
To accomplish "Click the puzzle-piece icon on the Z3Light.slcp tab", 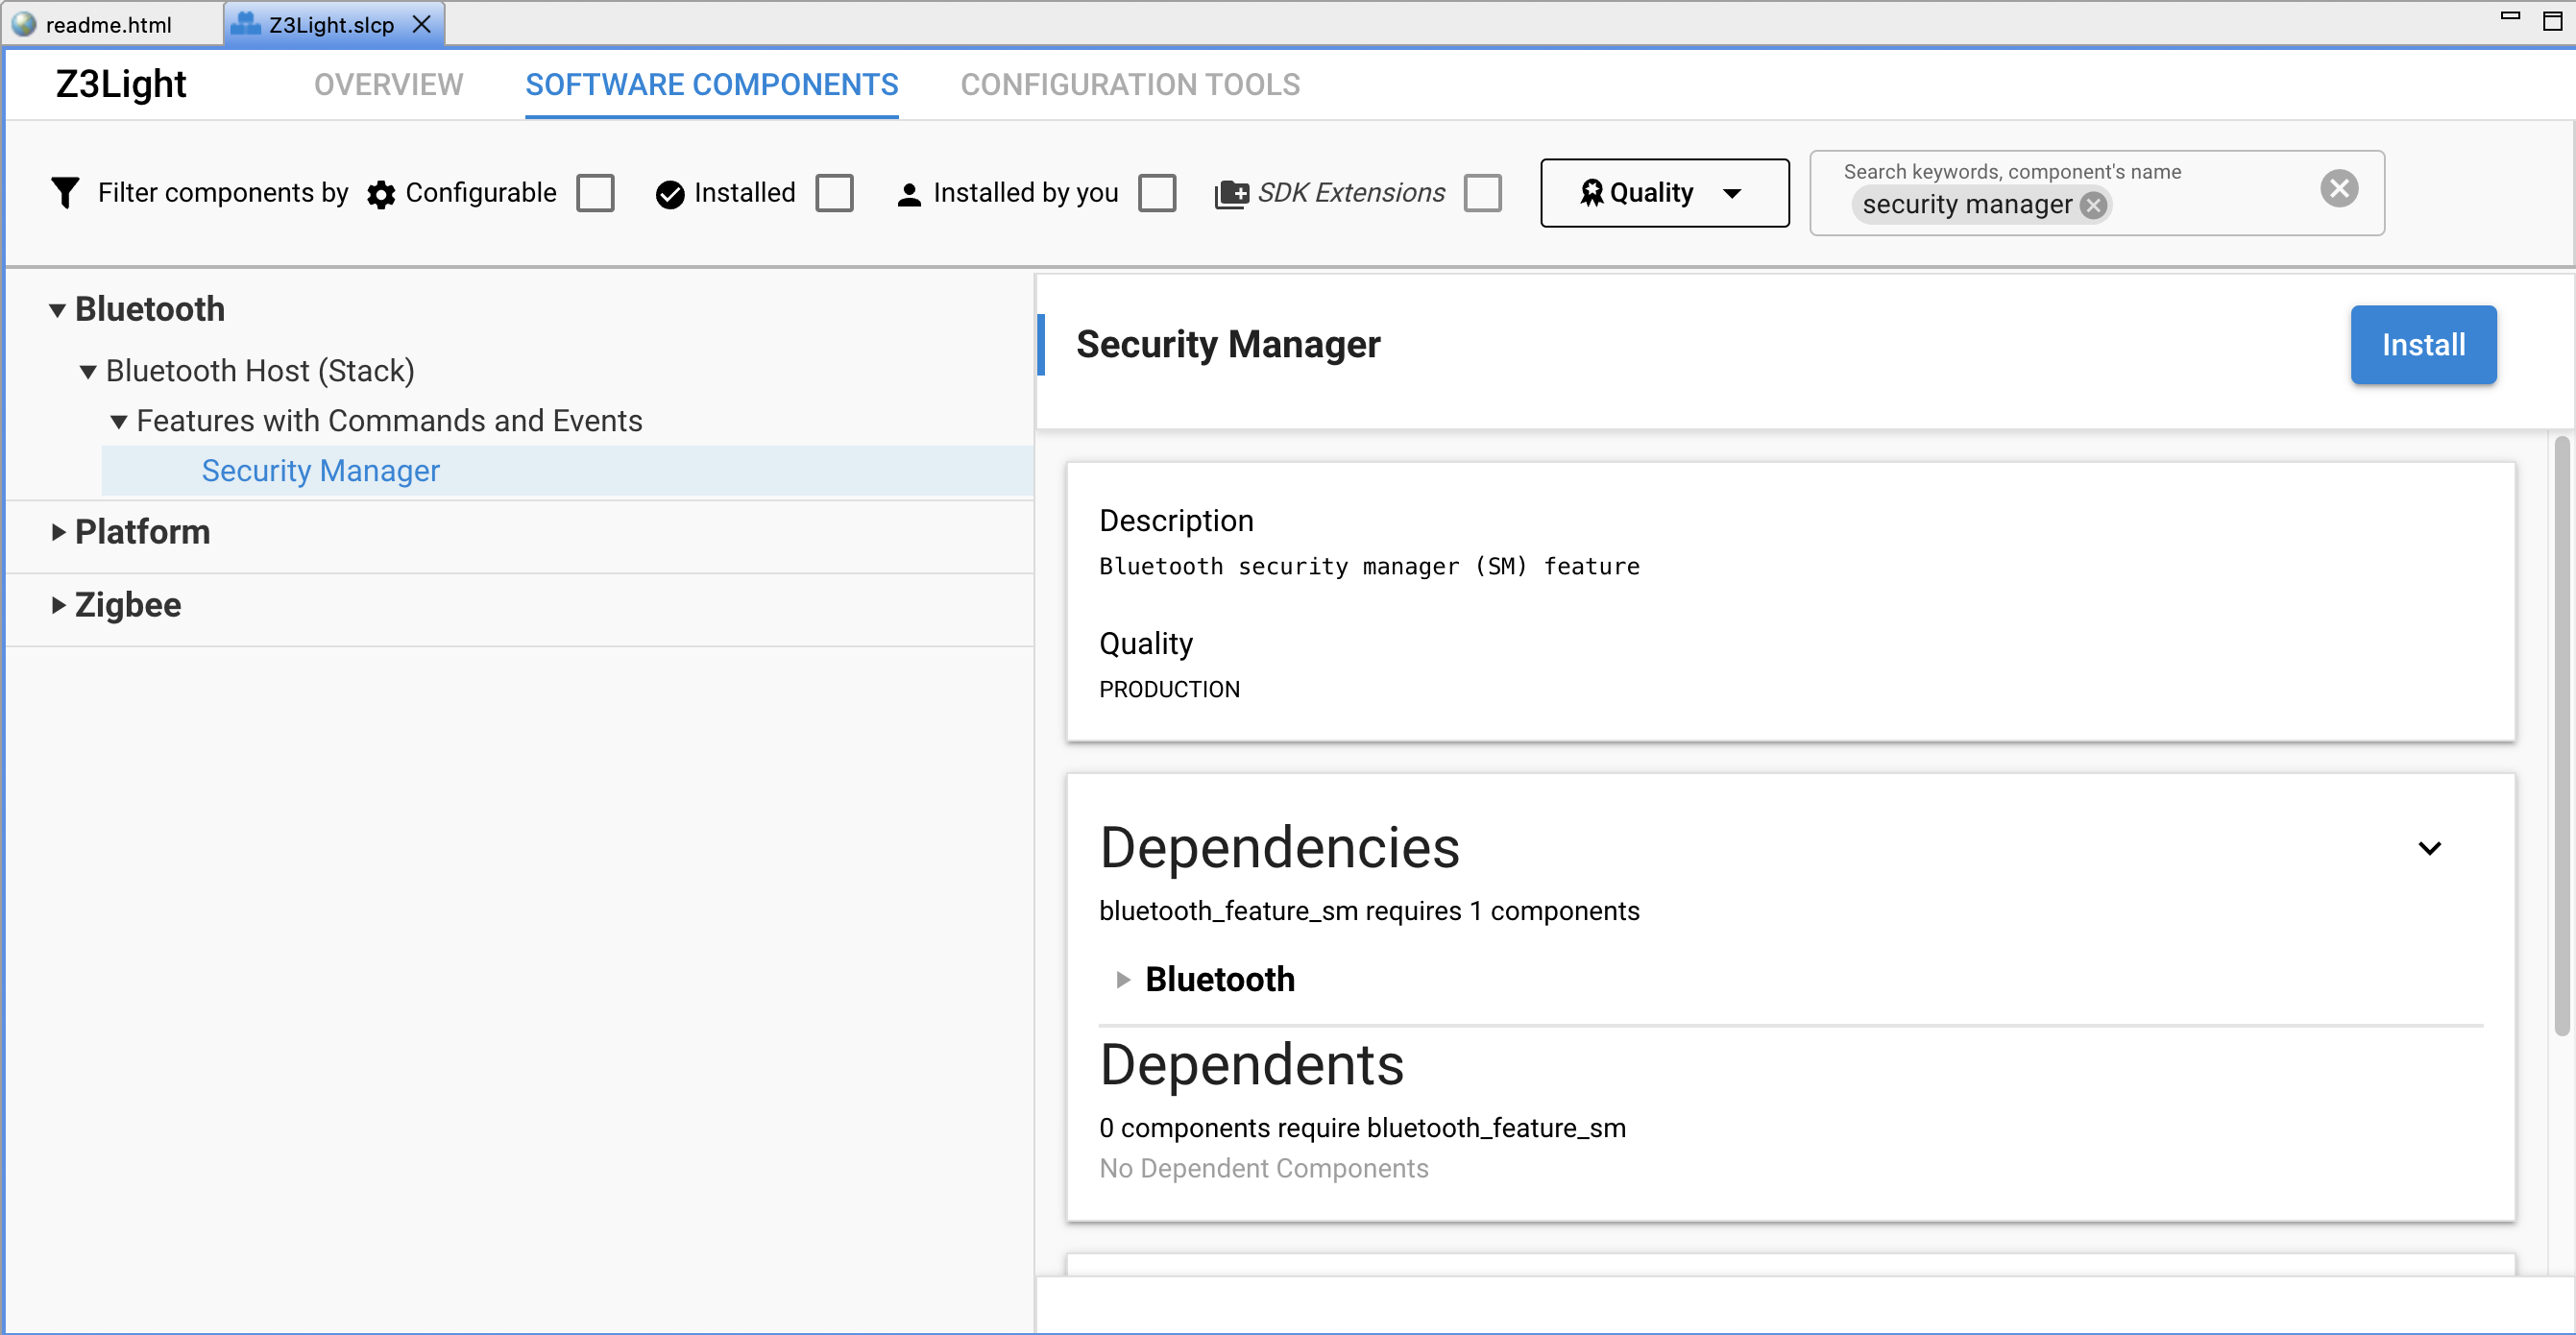I will (x=245, y=23).
